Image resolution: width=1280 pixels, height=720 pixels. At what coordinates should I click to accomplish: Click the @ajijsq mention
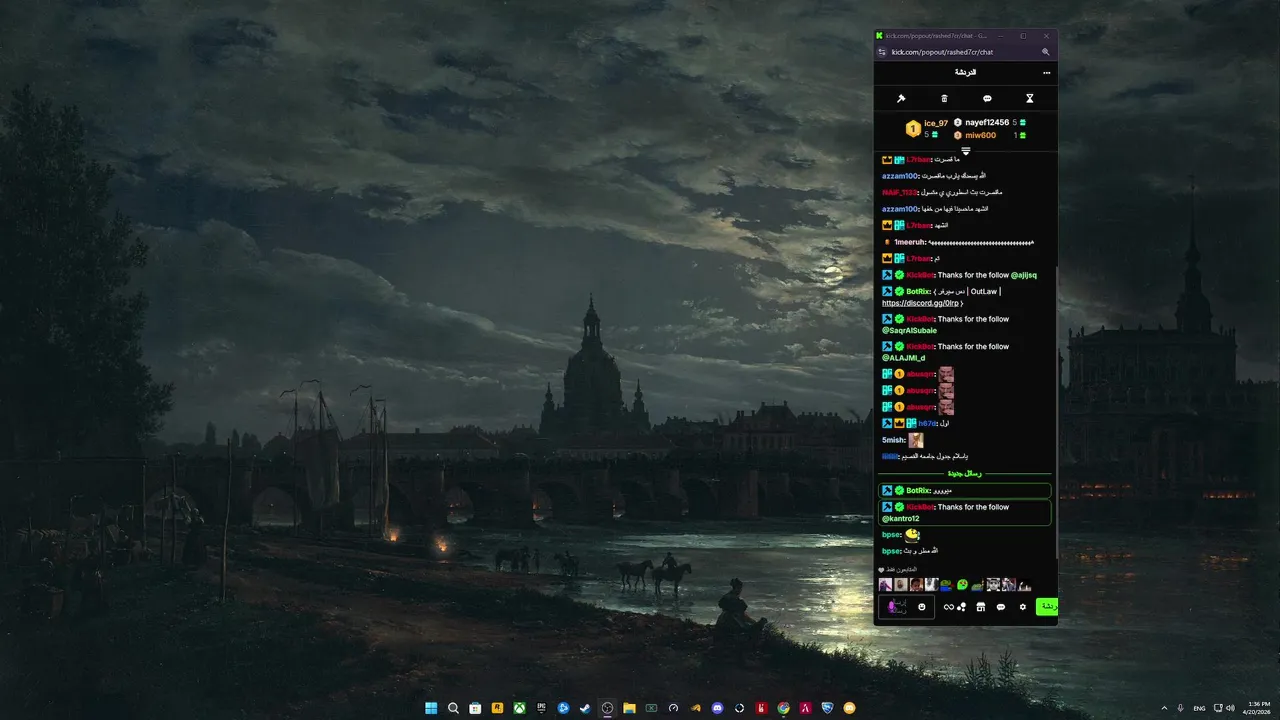[x=1024, y=275]
